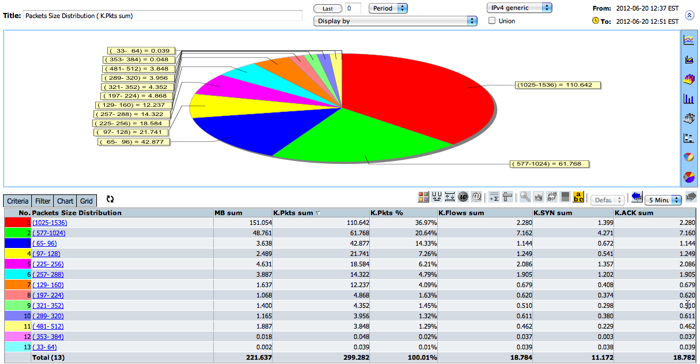700x364 pixels.
Task: Open the '5 Minu' interval dropdown
Action: point(664,200)
